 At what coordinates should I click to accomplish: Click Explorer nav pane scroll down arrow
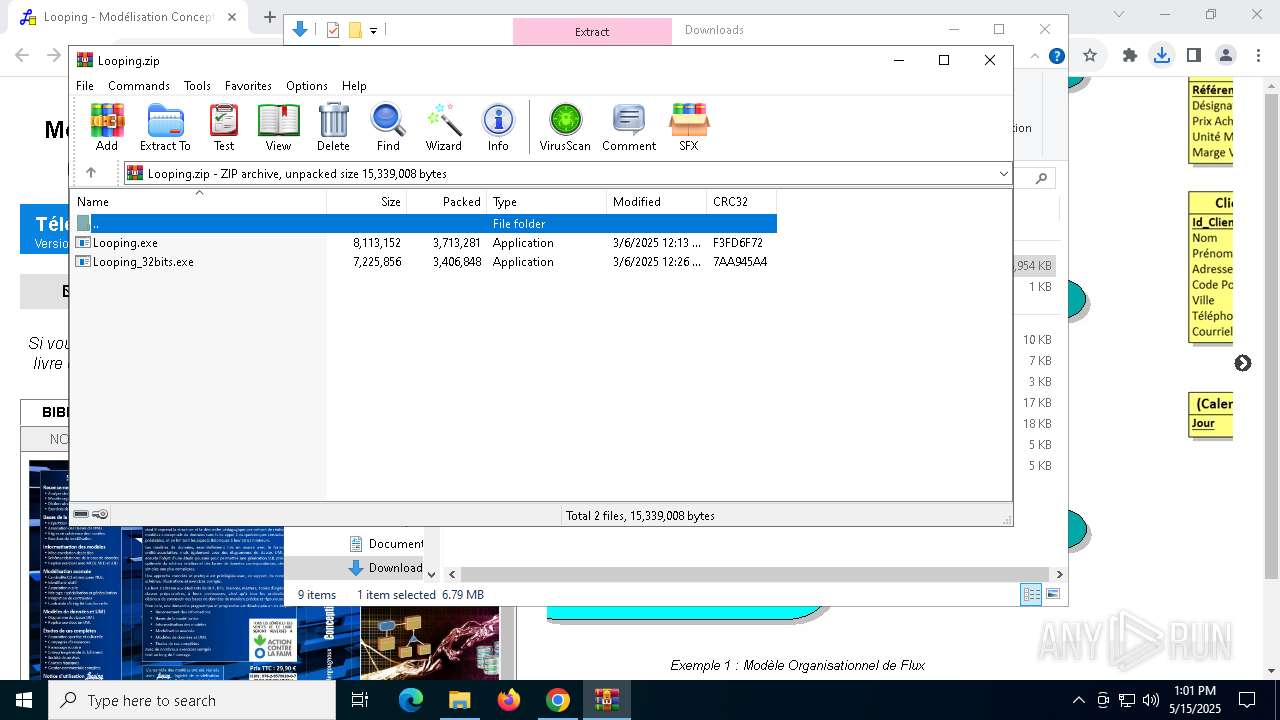pyautogui.click(x=431, y=574)
